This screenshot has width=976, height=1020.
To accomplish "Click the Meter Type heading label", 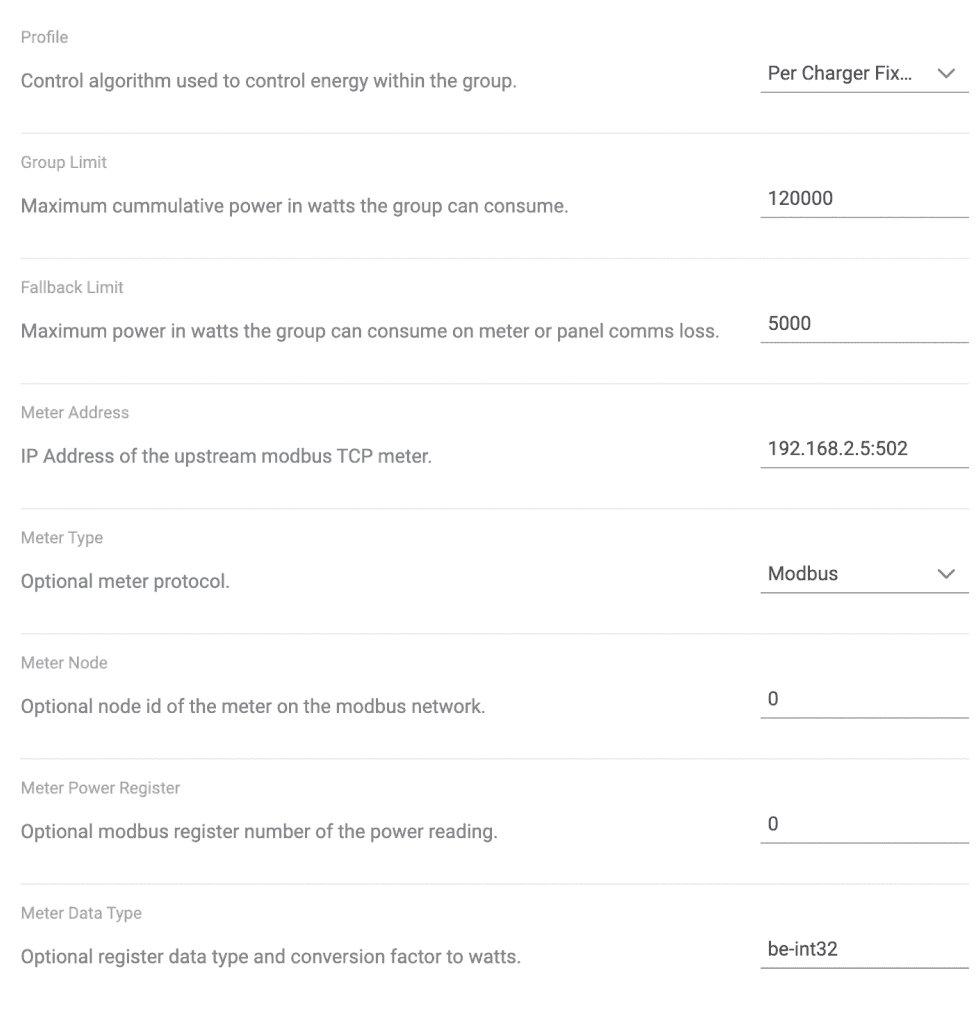I will [x=62, y=538].
